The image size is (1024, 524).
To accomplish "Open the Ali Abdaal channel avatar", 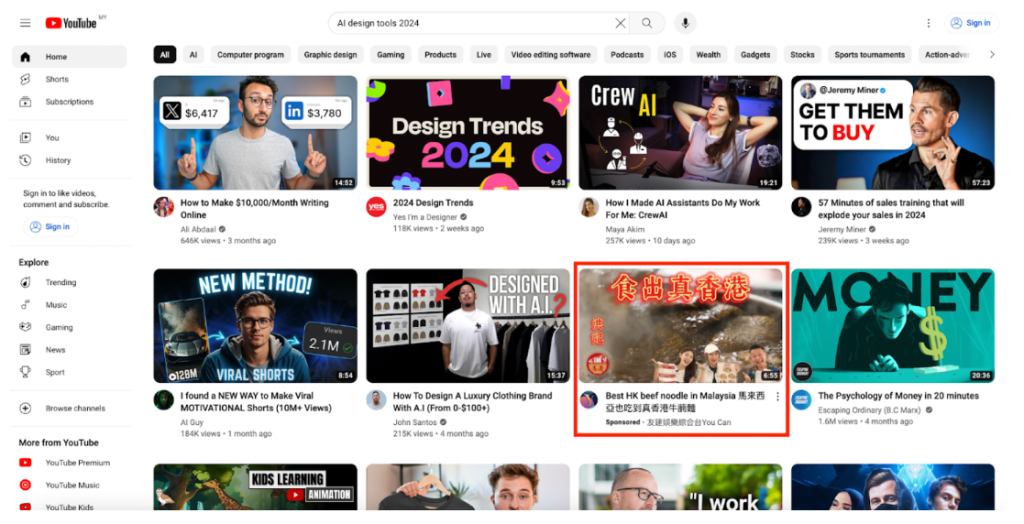I will 163,207.
